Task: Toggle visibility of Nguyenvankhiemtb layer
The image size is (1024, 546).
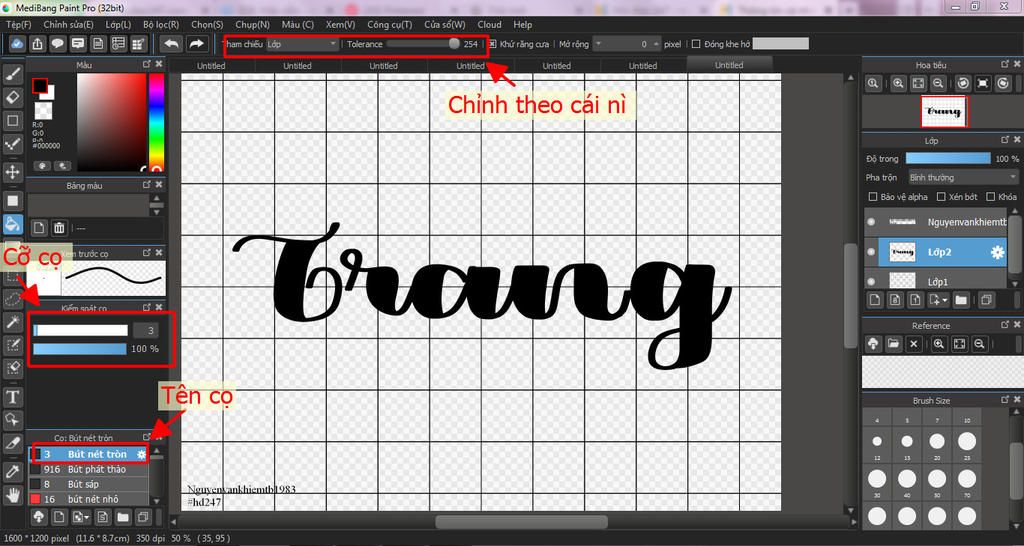Action: 871,222
